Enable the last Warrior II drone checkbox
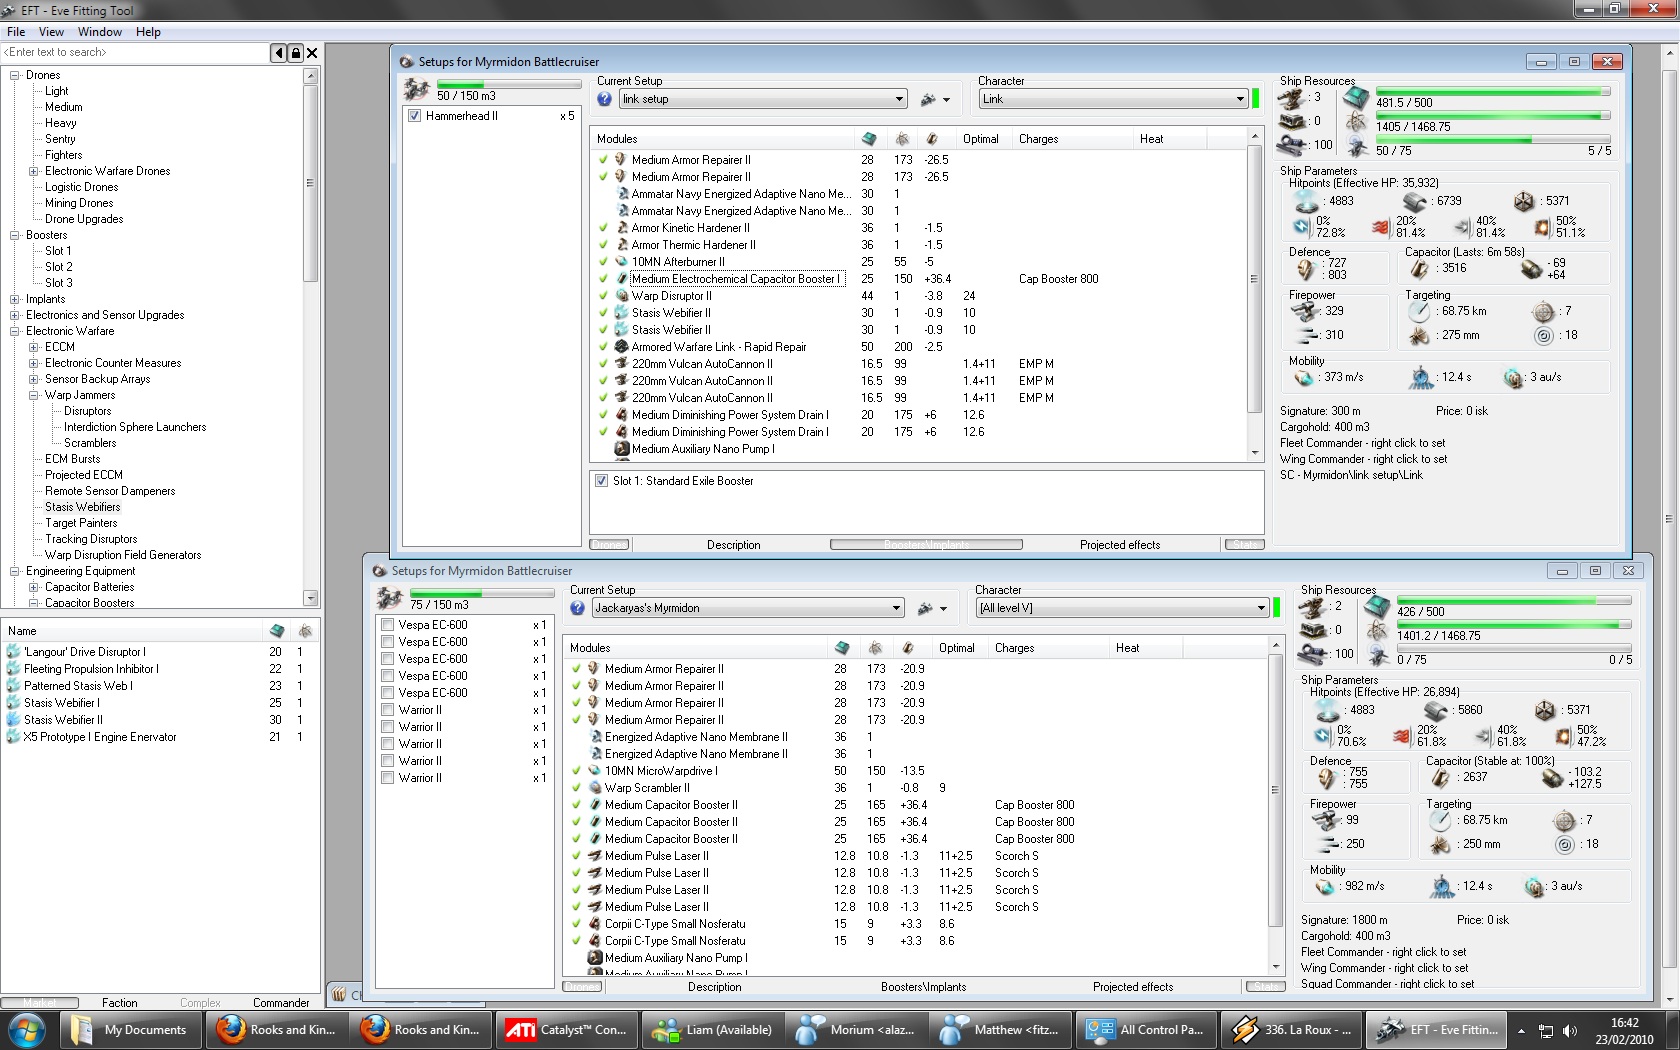Viewport: 1680px width, 1050px height. tap(387, 778)
